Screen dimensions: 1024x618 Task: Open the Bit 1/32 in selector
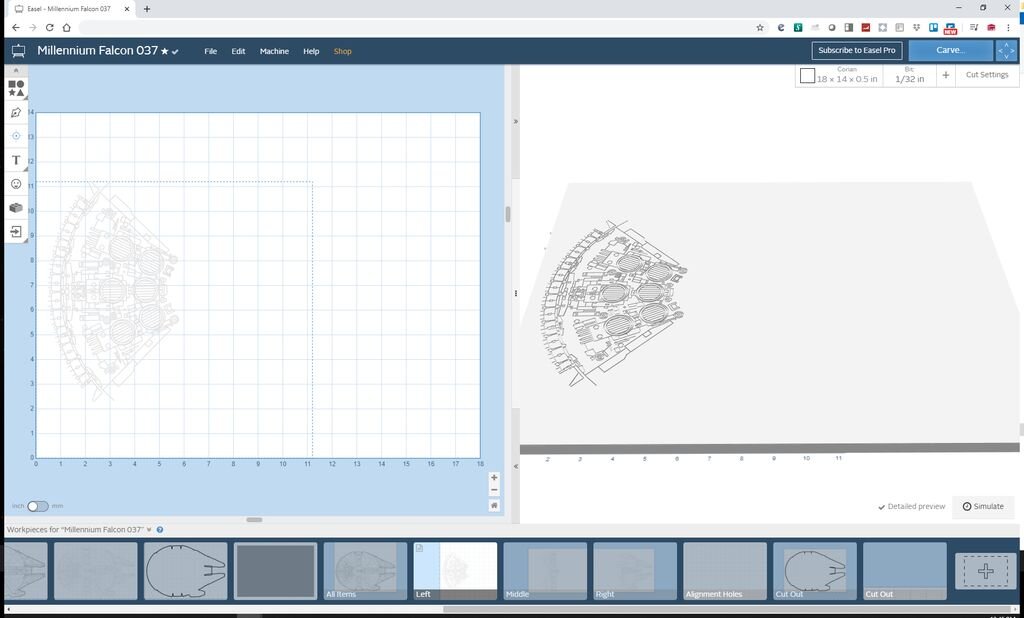tap(910, 75)
